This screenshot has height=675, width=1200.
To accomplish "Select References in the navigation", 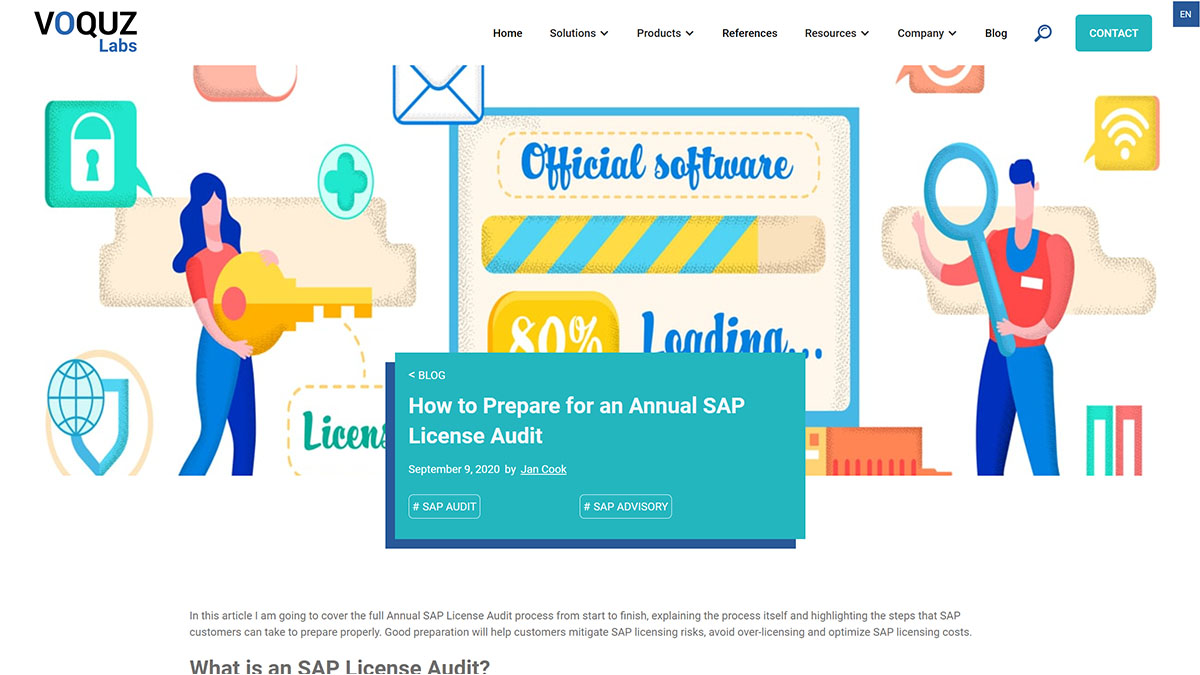I will coord(749,33).
